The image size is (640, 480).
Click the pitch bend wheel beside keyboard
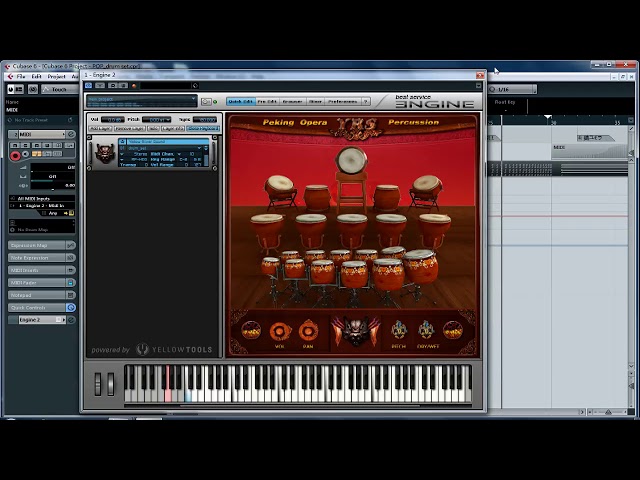(98, 384)
